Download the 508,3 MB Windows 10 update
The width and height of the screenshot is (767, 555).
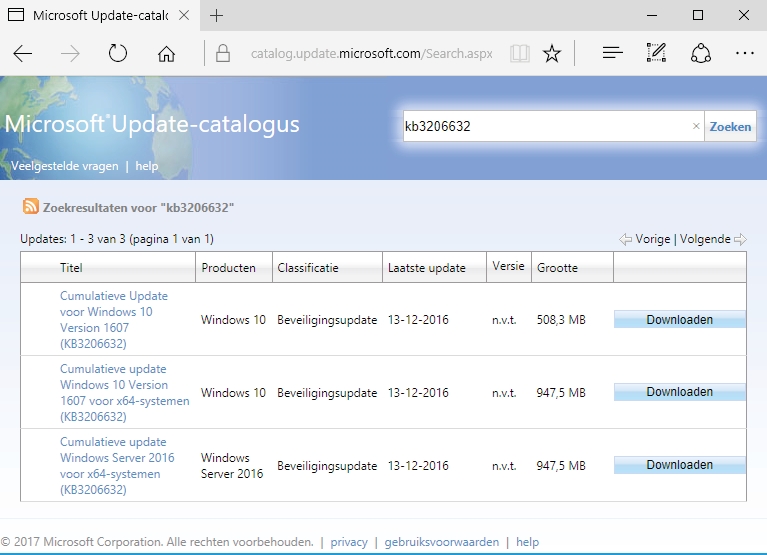click(x=679, y=320)
